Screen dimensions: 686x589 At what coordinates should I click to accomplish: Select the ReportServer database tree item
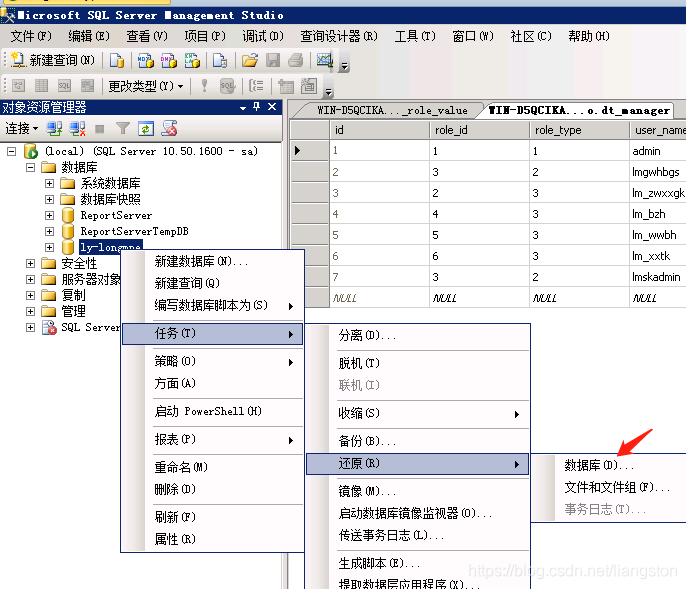116,215
